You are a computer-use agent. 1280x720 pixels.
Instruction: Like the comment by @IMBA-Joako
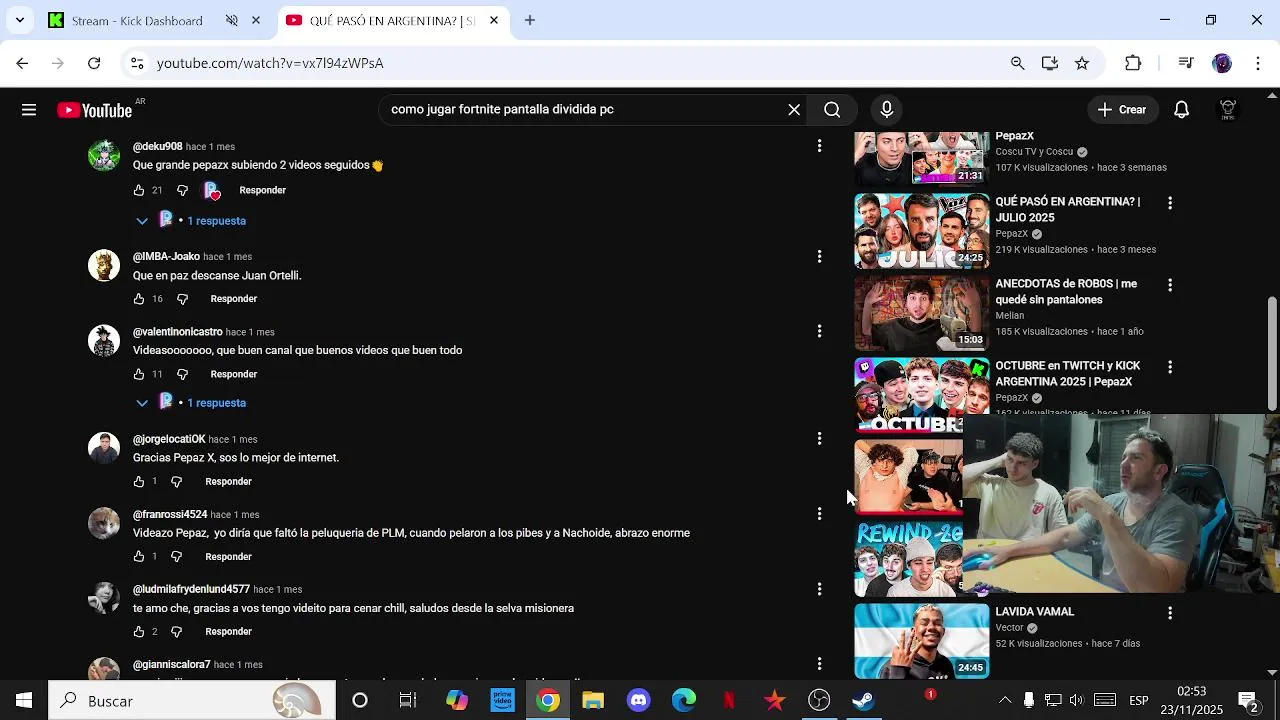point(139,299)
